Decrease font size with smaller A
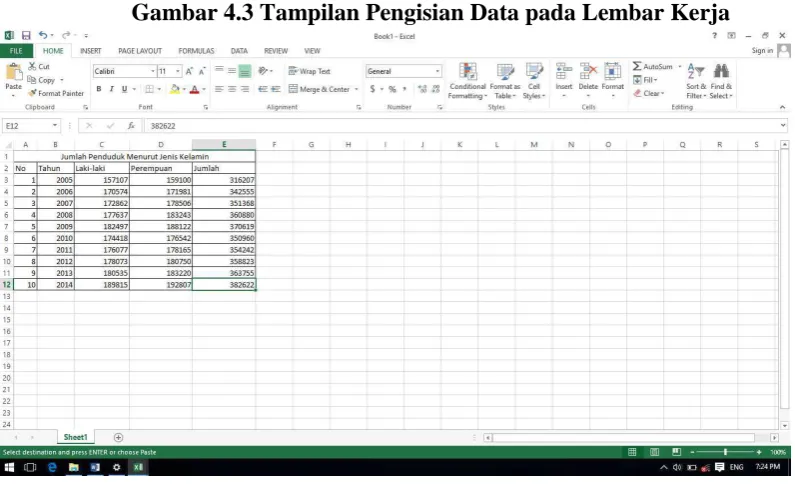This screenshot has height=484, width=795. [x=202, y=71]
